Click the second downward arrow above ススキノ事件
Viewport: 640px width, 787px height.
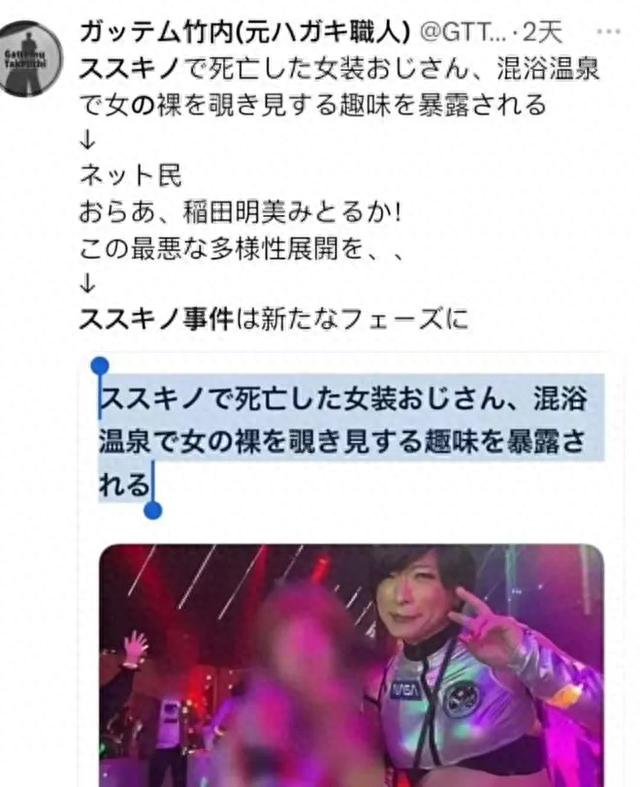point(87,284)
